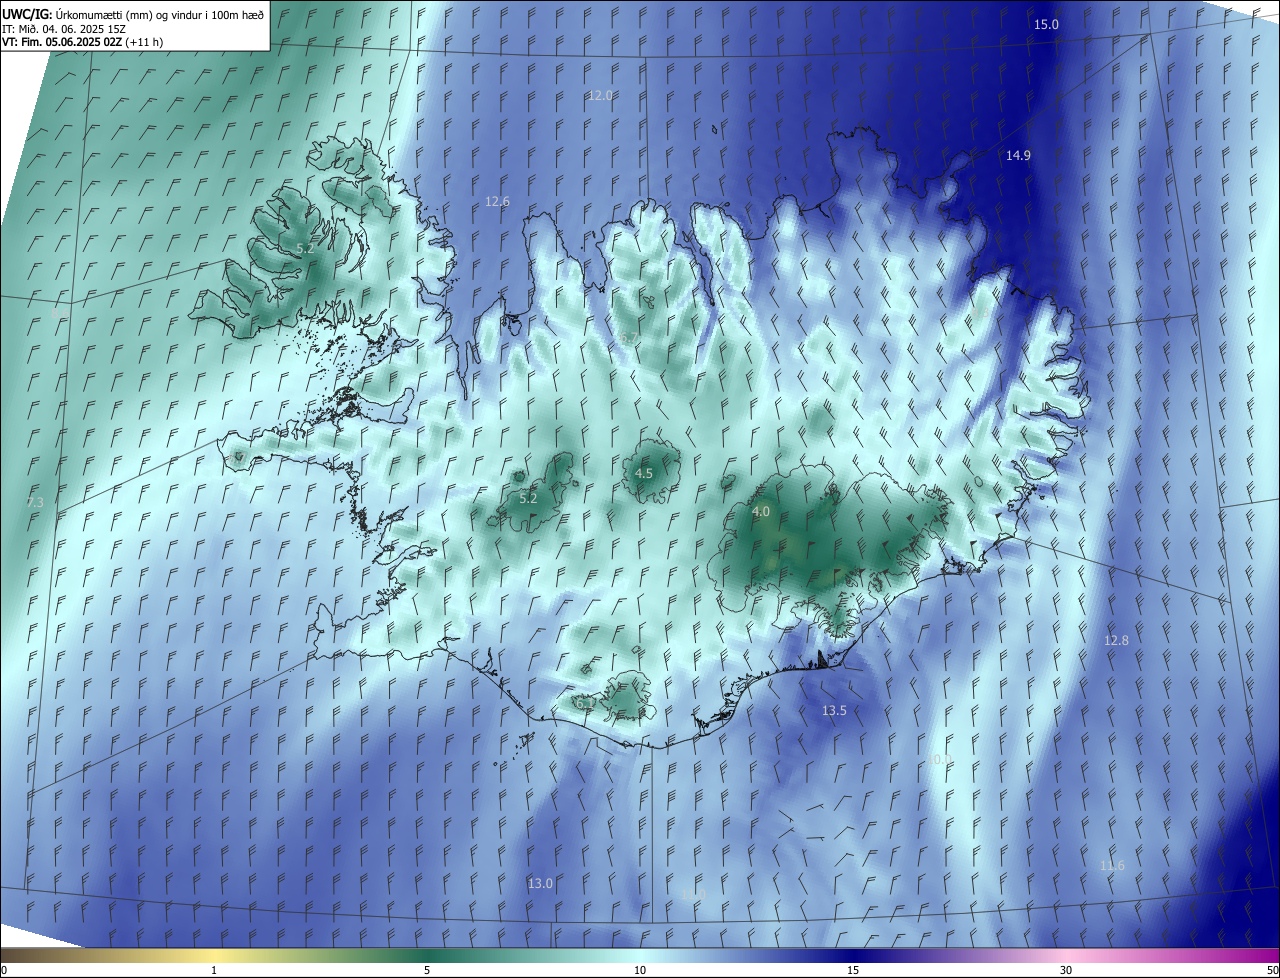The height and width of the screenshot is (978, 1280).
Task: Click the title text 'Úrkomumætti (mm) og vindur'
Action: click(x=130, y=15)
